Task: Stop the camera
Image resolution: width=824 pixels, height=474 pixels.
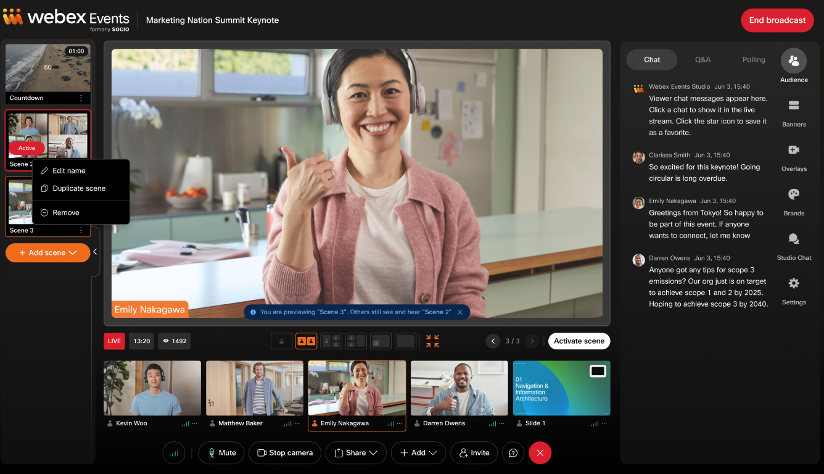Action: click(x=284, y=453)
